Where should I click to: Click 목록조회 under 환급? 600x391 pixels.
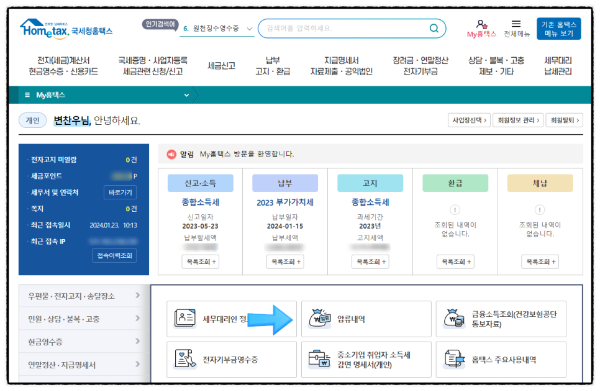[455, 262]
